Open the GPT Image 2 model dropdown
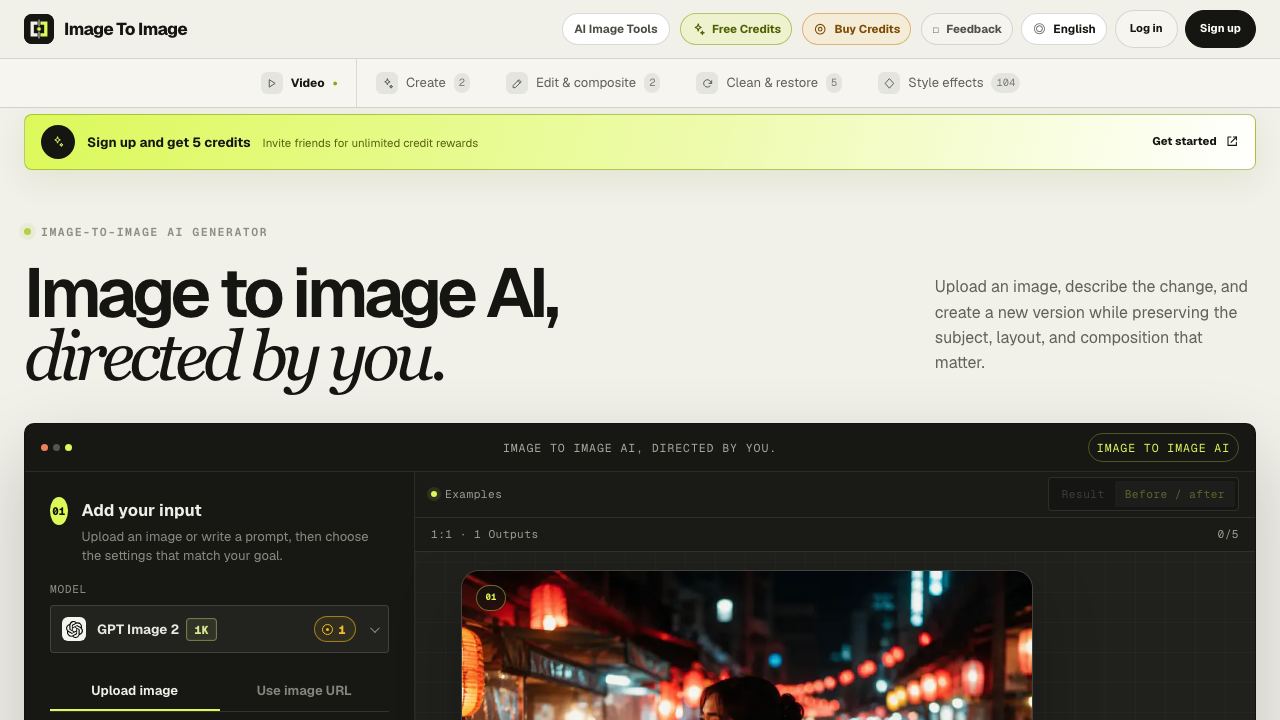Image resolution: width=1280 pixels, height=720 pixels. click(219, 629)
